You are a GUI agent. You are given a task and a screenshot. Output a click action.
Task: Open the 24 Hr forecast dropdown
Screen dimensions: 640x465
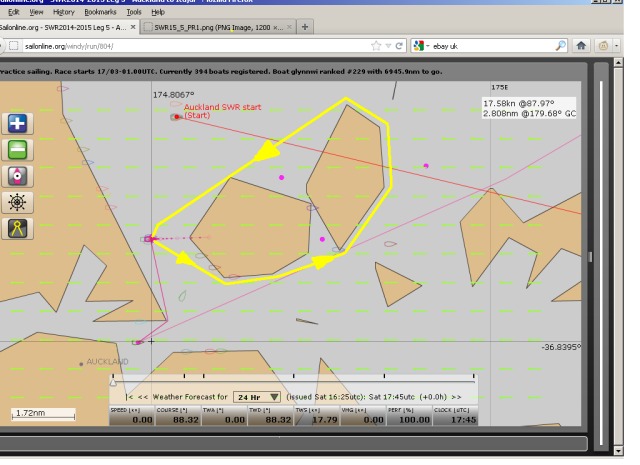pyautogui.click(x=257, y=397)
